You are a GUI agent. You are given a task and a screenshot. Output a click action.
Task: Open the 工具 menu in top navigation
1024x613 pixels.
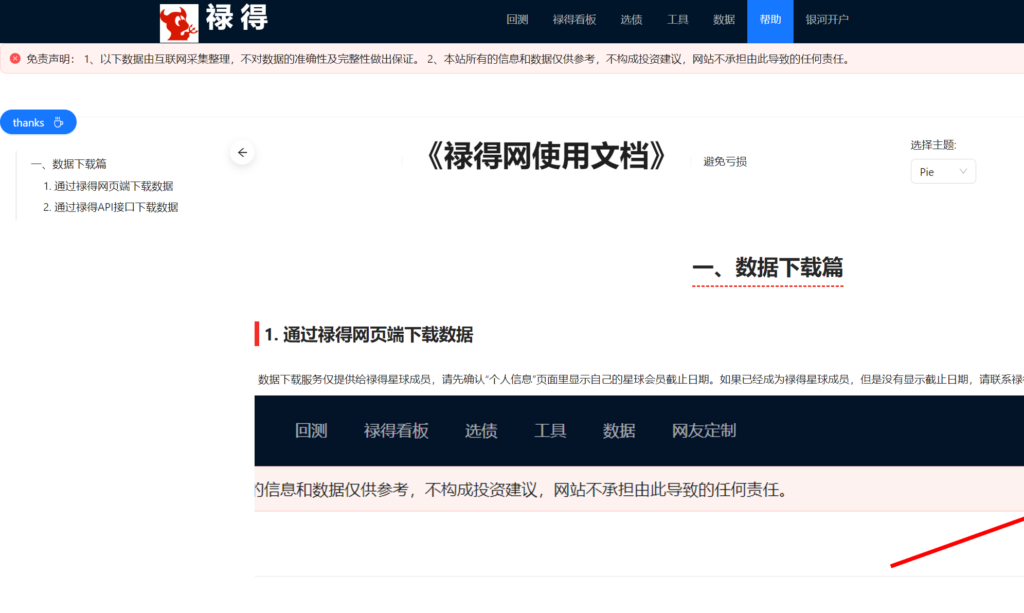point(677,20)
